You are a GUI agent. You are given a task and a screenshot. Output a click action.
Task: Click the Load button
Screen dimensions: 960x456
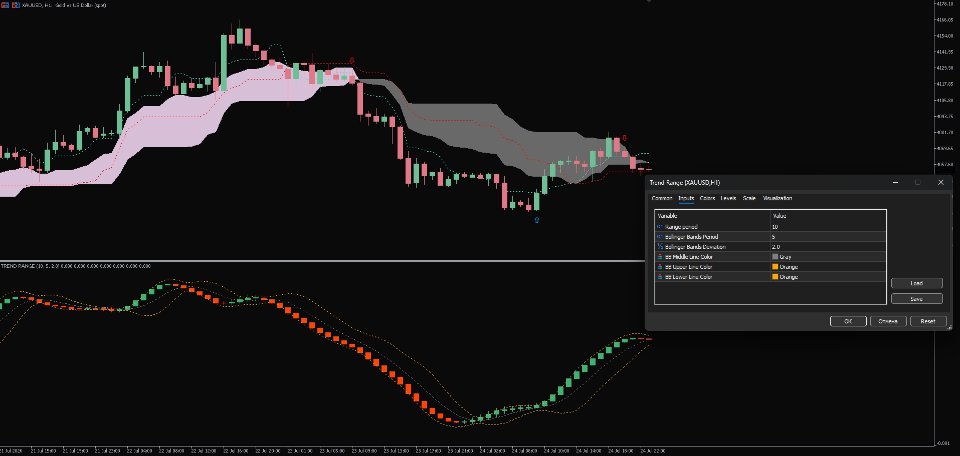coord(917,283)
